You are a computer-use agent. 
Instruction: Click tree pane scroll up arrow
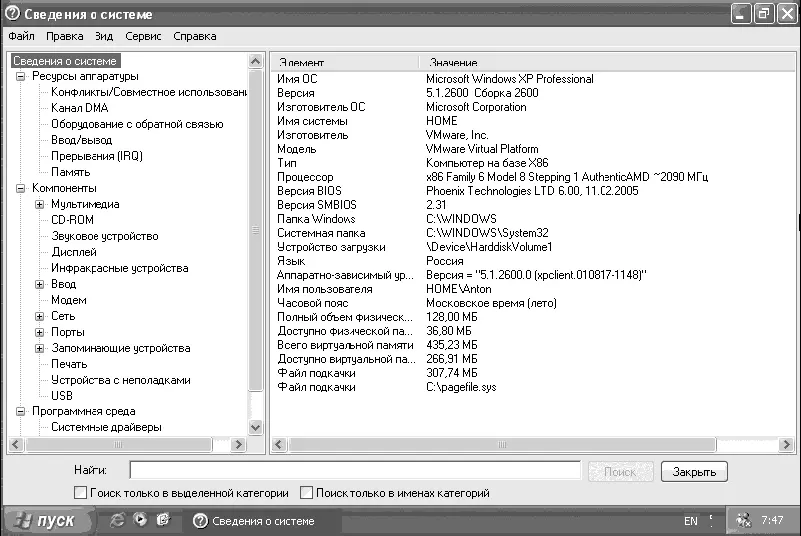[255, 61]
